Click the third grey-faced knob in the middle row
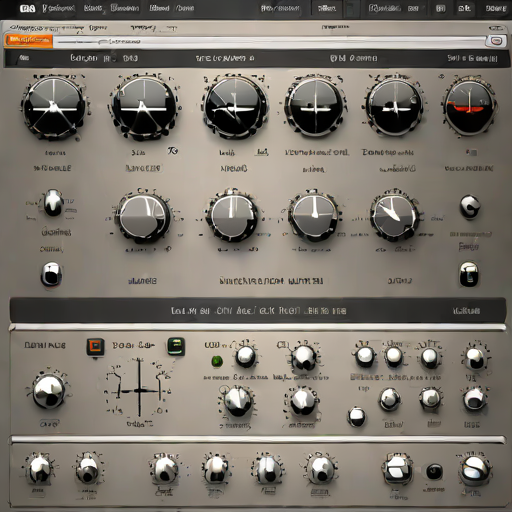The width and height of the screenshot is (512, 512). click(314, 215)
